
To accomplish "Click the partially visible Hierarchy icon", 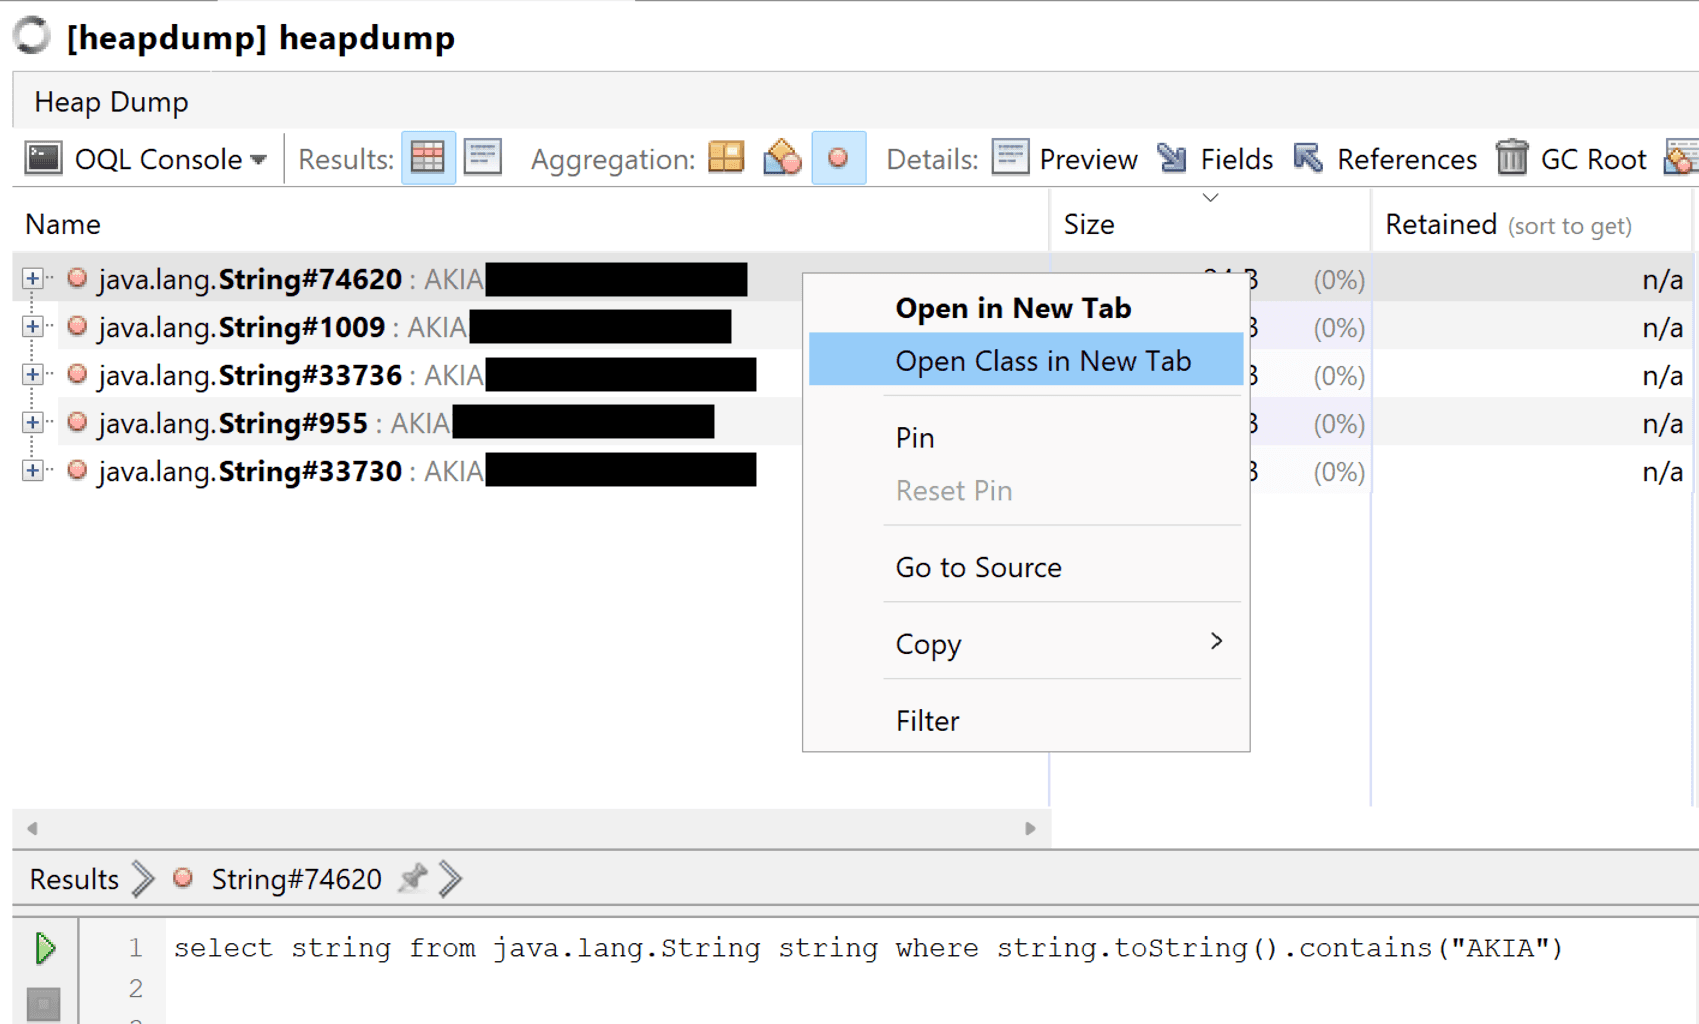I will (1681, 158).
